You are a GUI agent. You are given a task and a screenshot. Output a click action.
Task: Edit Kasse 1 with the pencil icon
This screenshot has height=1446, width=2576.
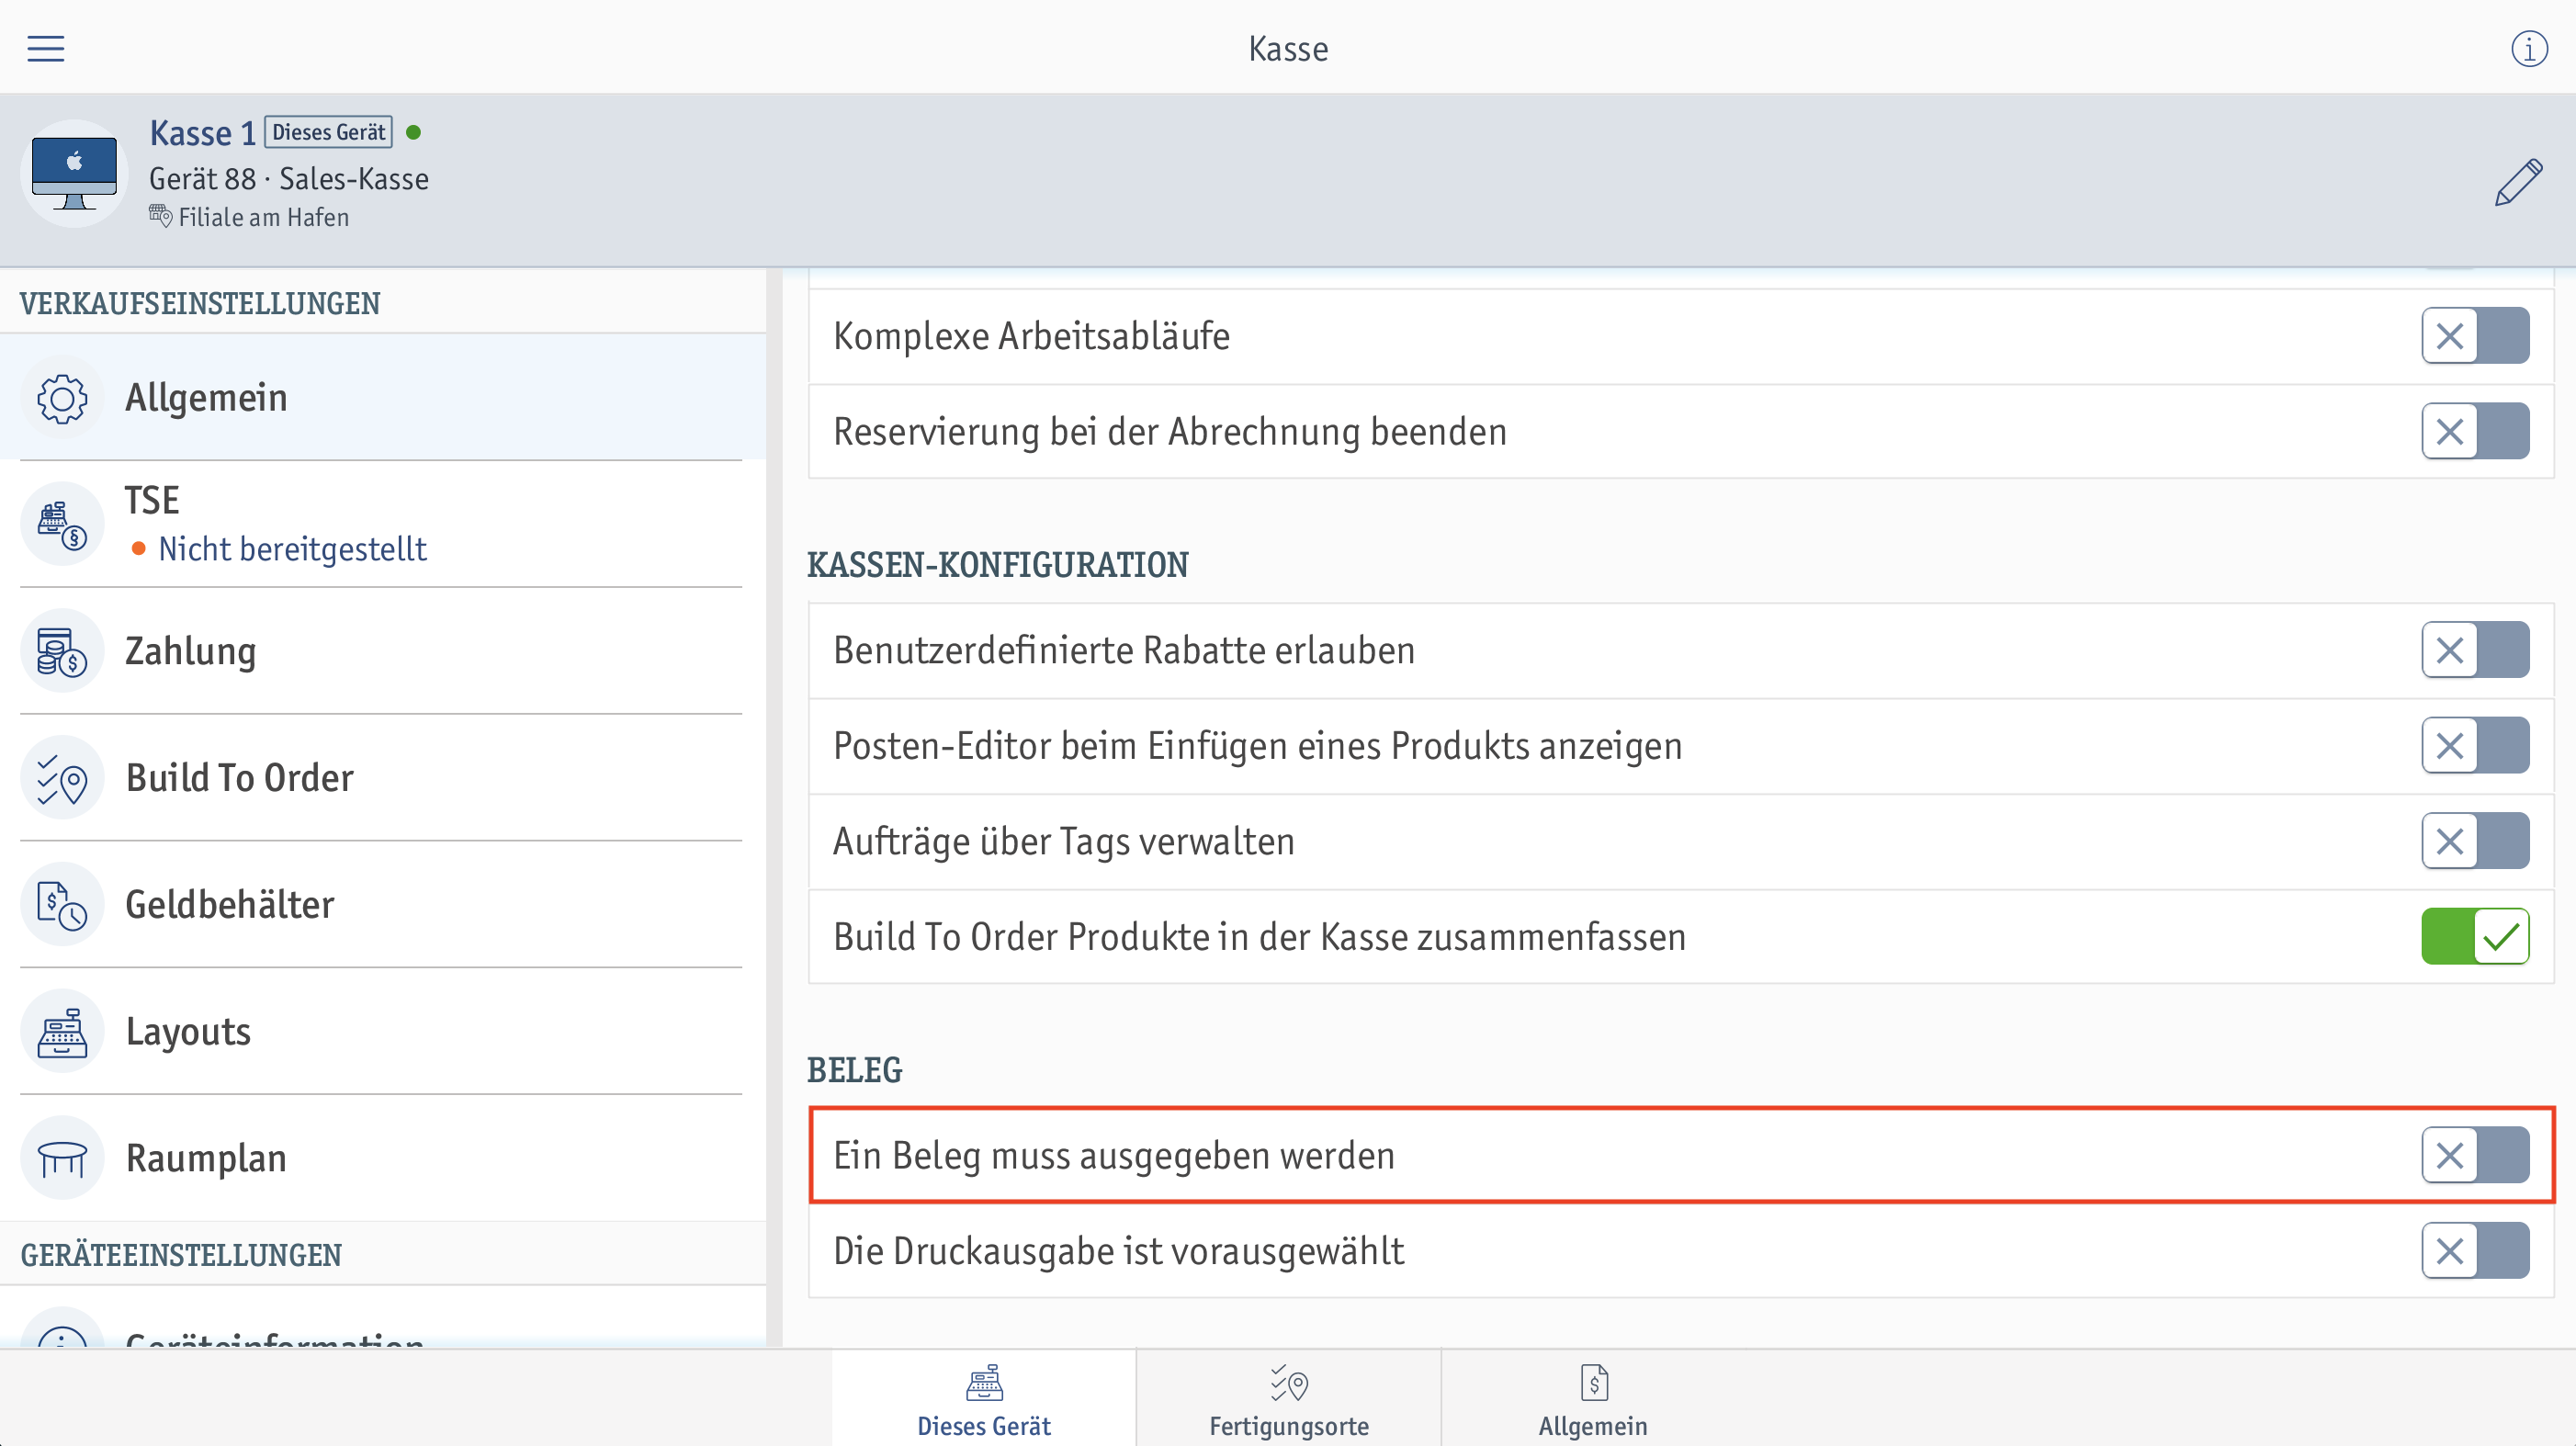(x=2518, y=182)
